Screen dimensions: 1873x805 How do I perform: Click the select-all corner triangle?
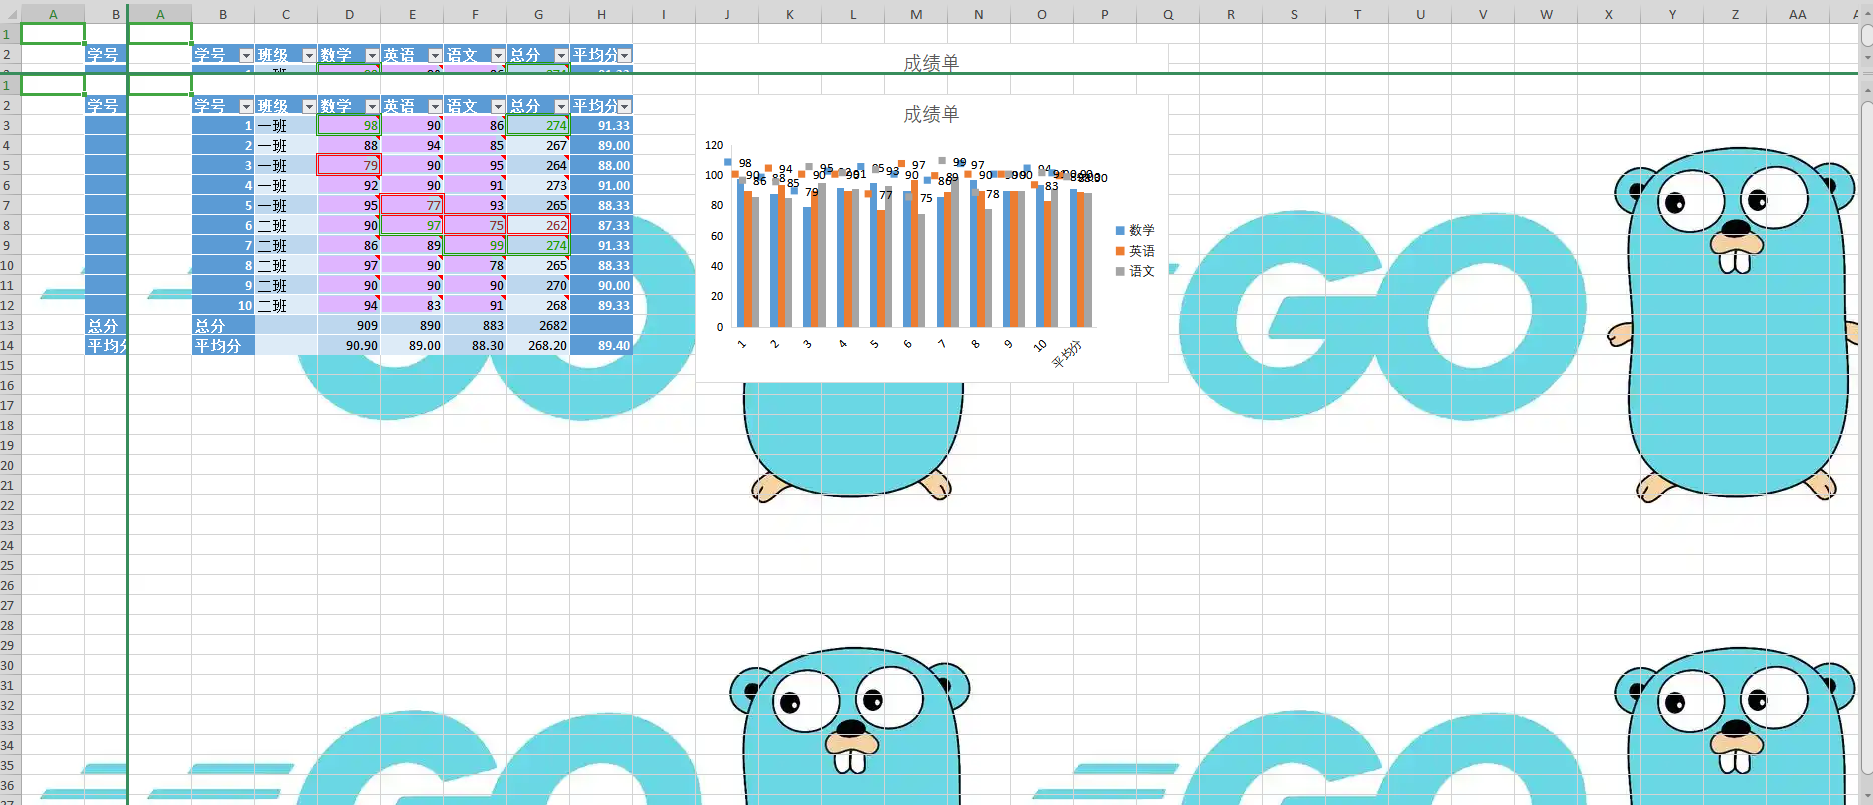coord(10,14)
